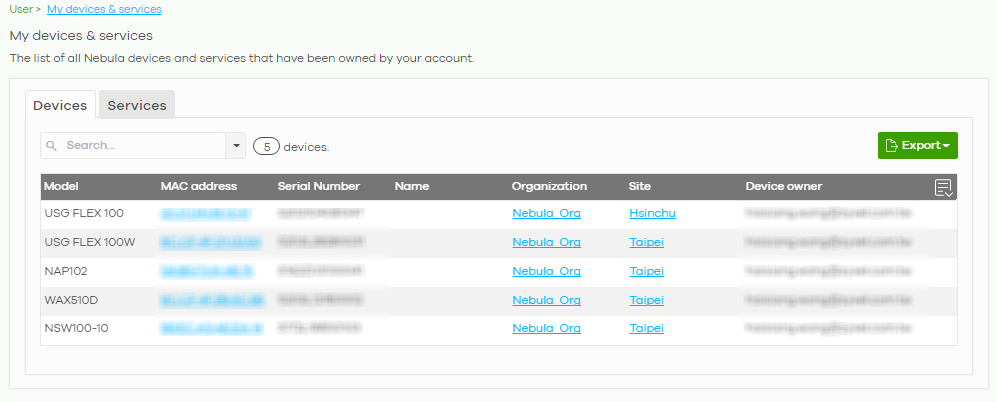
Task: Open Taipei site link for WAX510D
Action: 646,300
